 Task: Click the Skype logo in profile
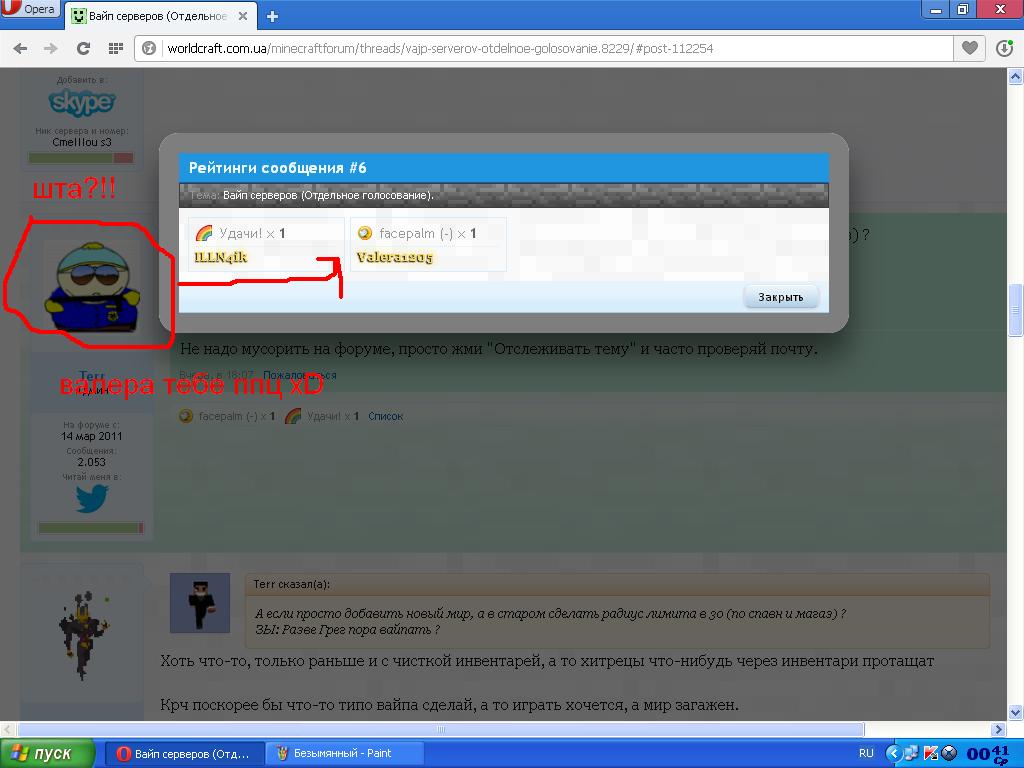(x=82, y=103)
